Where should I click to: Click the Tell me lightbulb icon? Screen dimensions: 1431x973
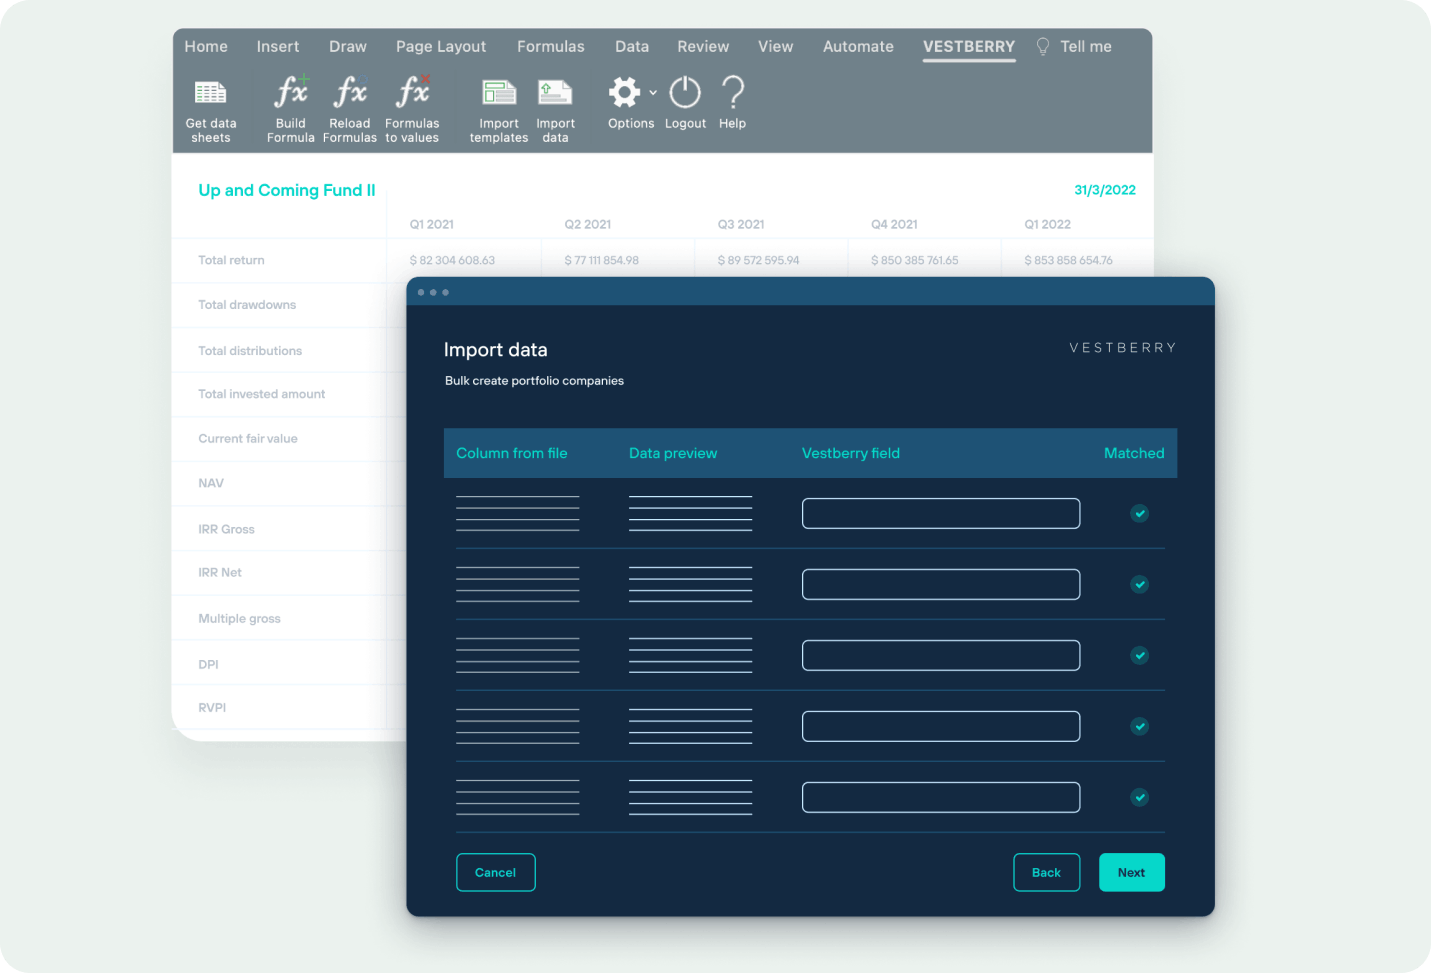click(x=1043, y=47)
